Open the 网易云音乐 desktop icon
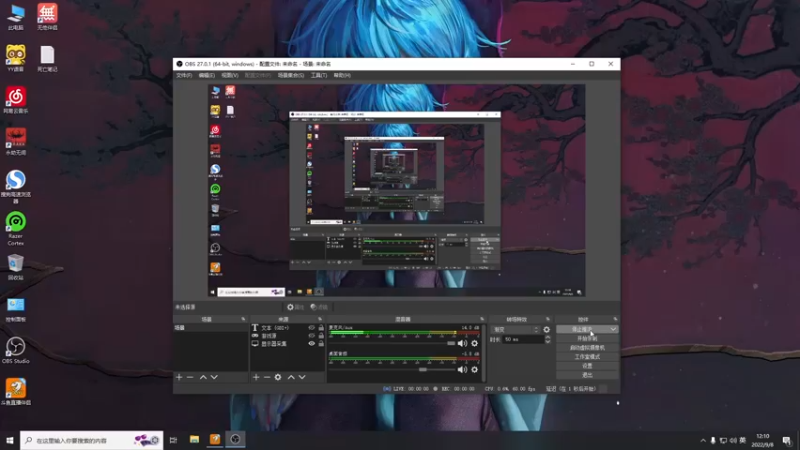This screenshot has width=800, height=450. pyautogui.click(x=16, y=100)
